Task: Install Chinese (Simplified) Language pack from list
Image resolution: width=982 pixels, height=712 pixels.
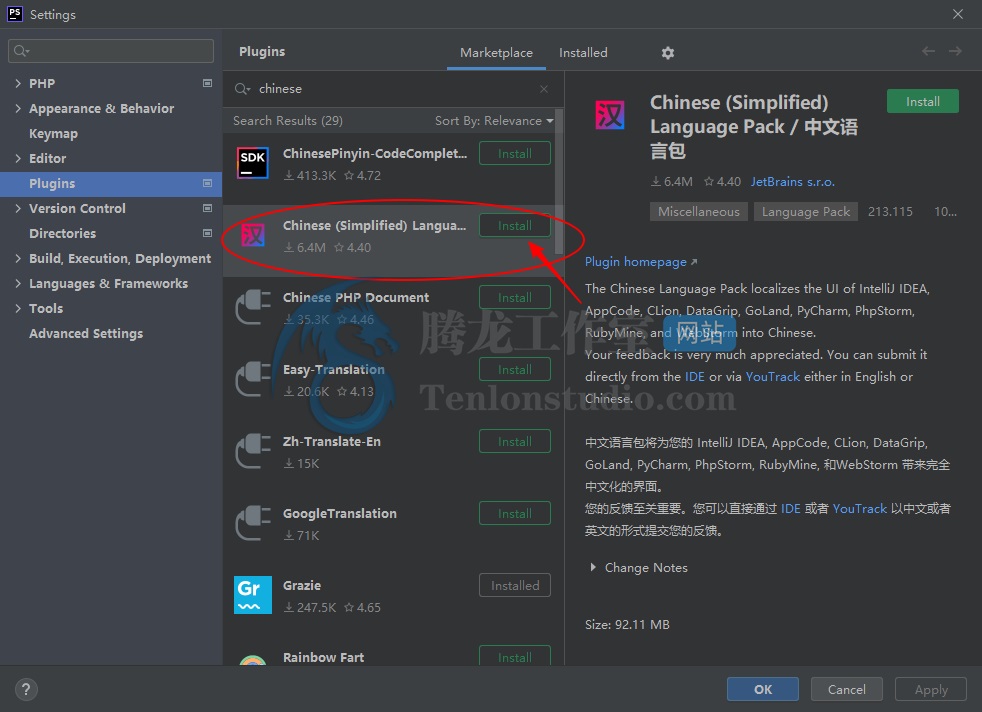Action: pyautogui.click(x=515, y=225)
